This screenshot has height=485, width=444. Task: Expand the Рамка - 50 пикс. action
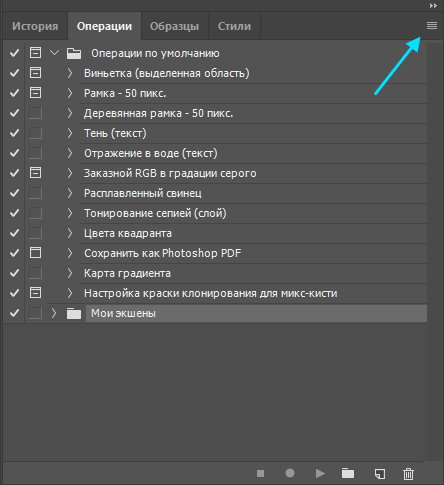point(69,93)
